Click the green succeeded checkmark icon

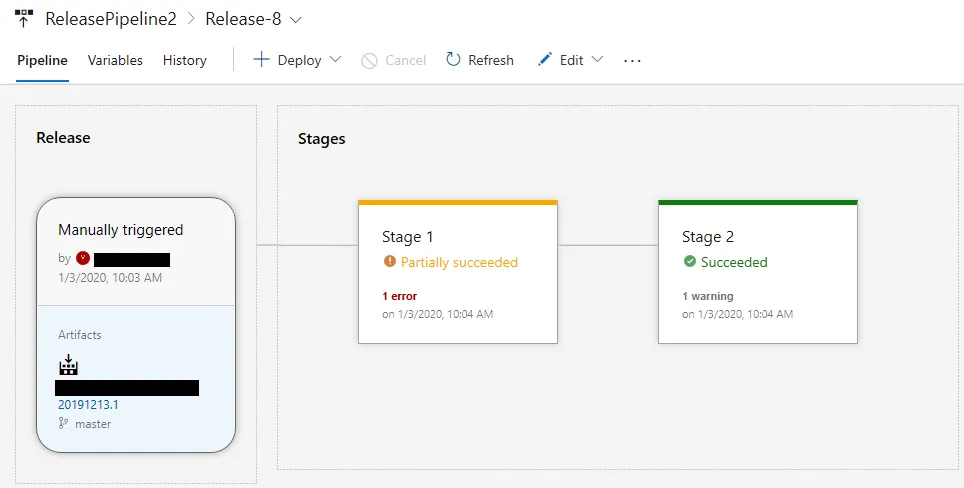point(689,262)
